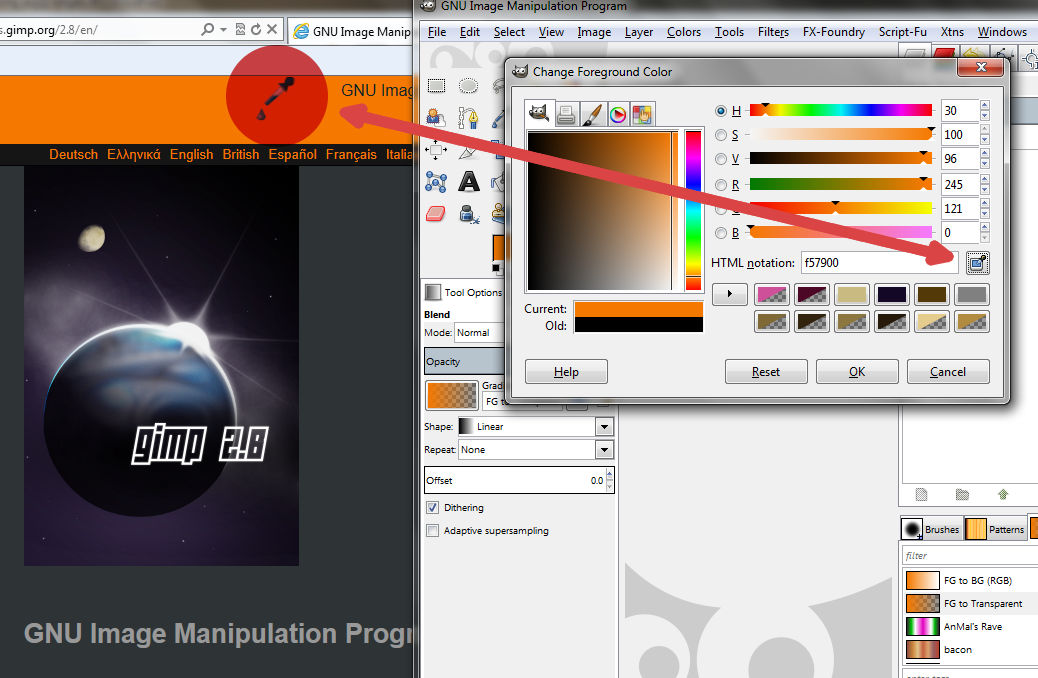Open the File menu
The width and height of the screenshot is (1038, 678).
tap(436, 32)
